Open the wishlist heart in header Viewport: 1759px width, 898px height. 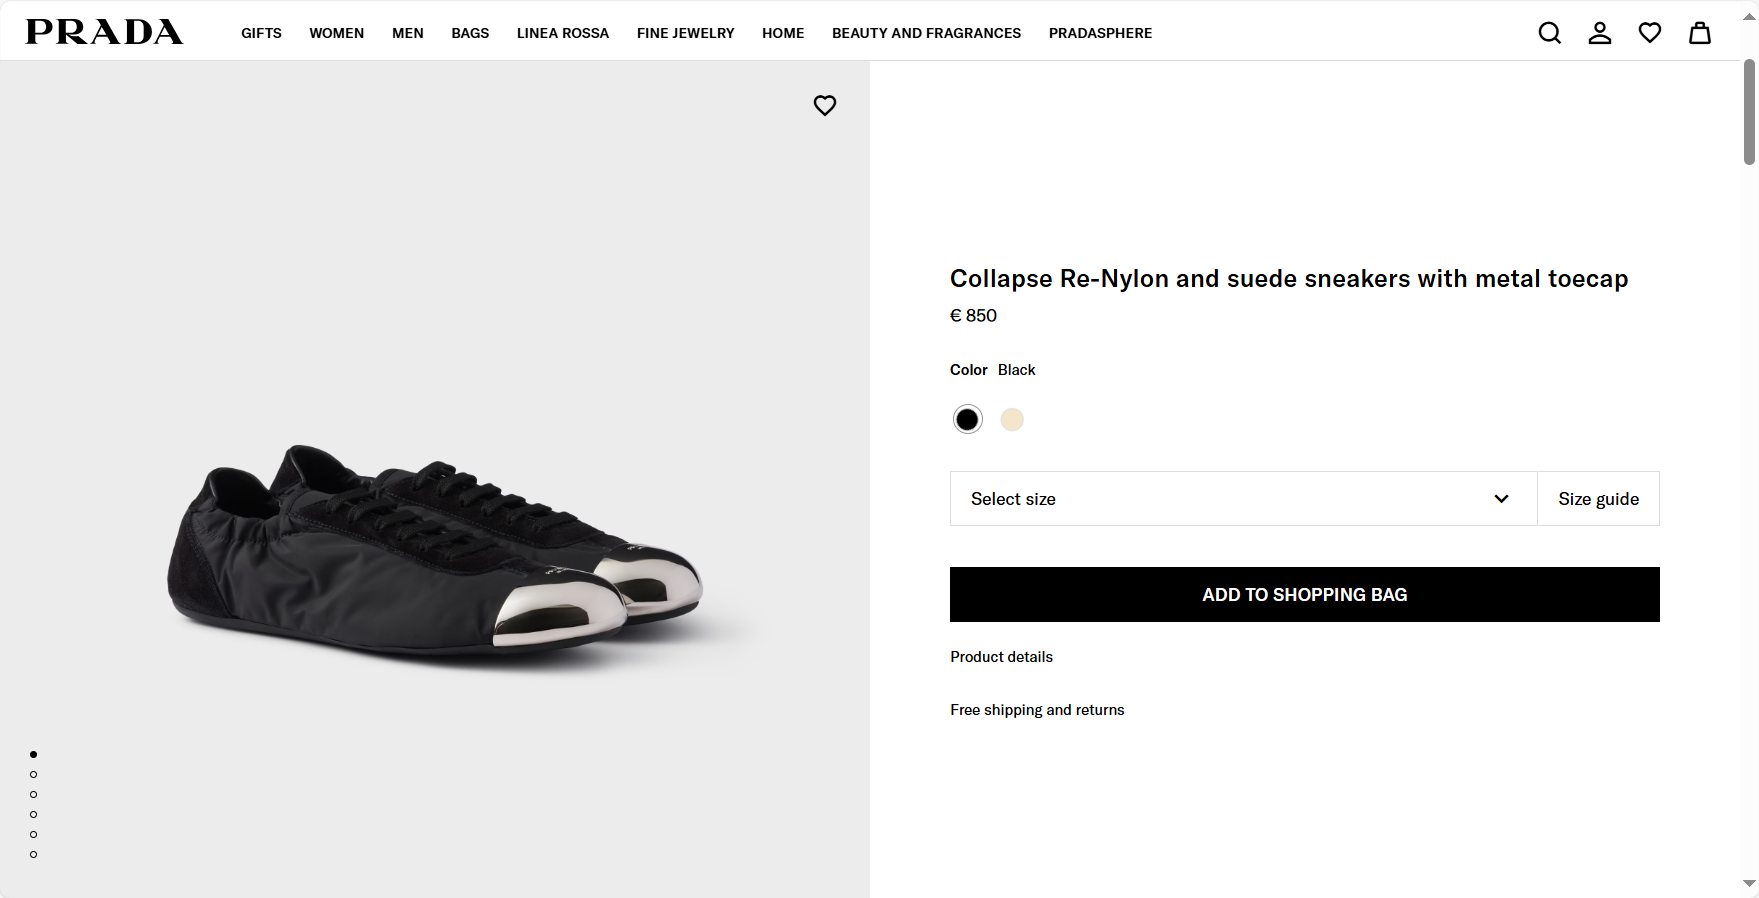(1649, 33)
